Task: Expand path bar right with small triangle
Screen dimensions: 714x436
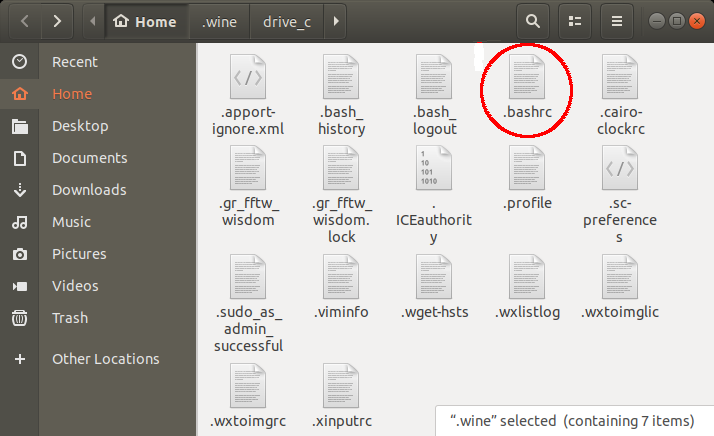Action: (x=336, y=21)
